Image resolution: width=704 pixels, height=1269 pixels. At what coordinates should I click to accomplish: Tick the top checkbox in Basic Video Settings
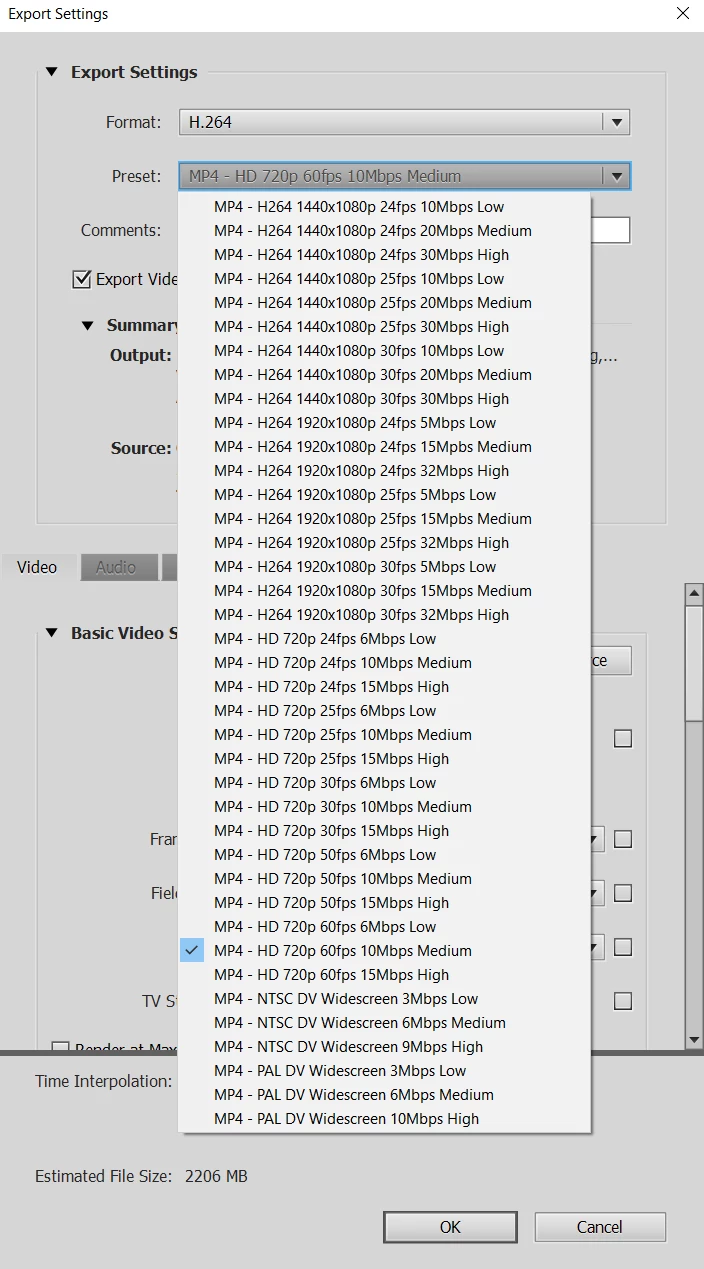pyautogui.click(x=623, y=739)
